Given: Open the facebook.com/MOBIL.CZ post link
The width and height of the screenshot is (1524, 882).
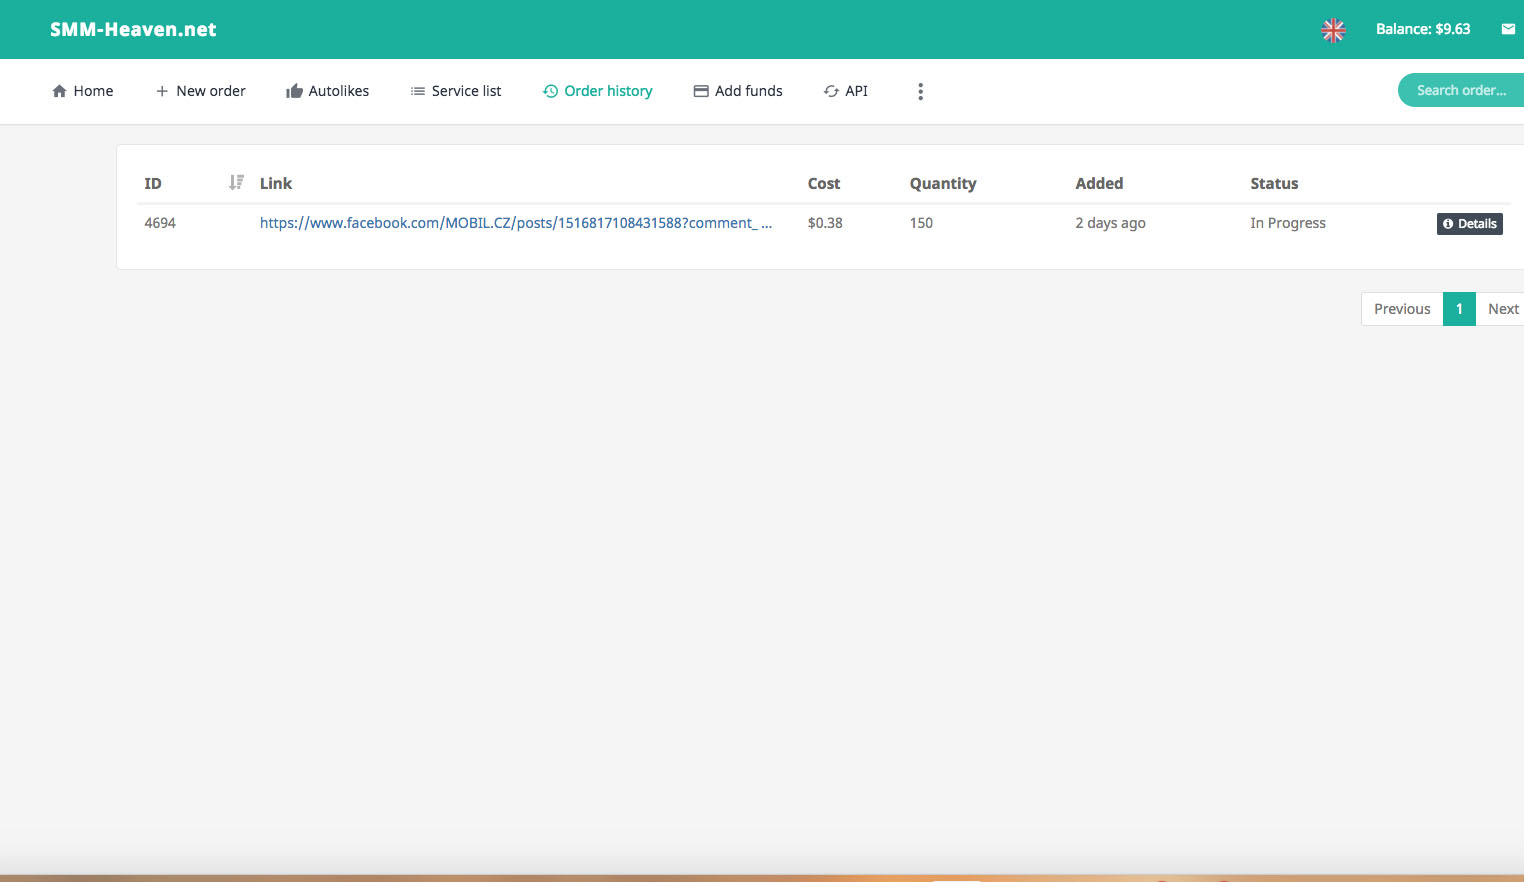Looking at the screenshot, I should click(516, 223).
